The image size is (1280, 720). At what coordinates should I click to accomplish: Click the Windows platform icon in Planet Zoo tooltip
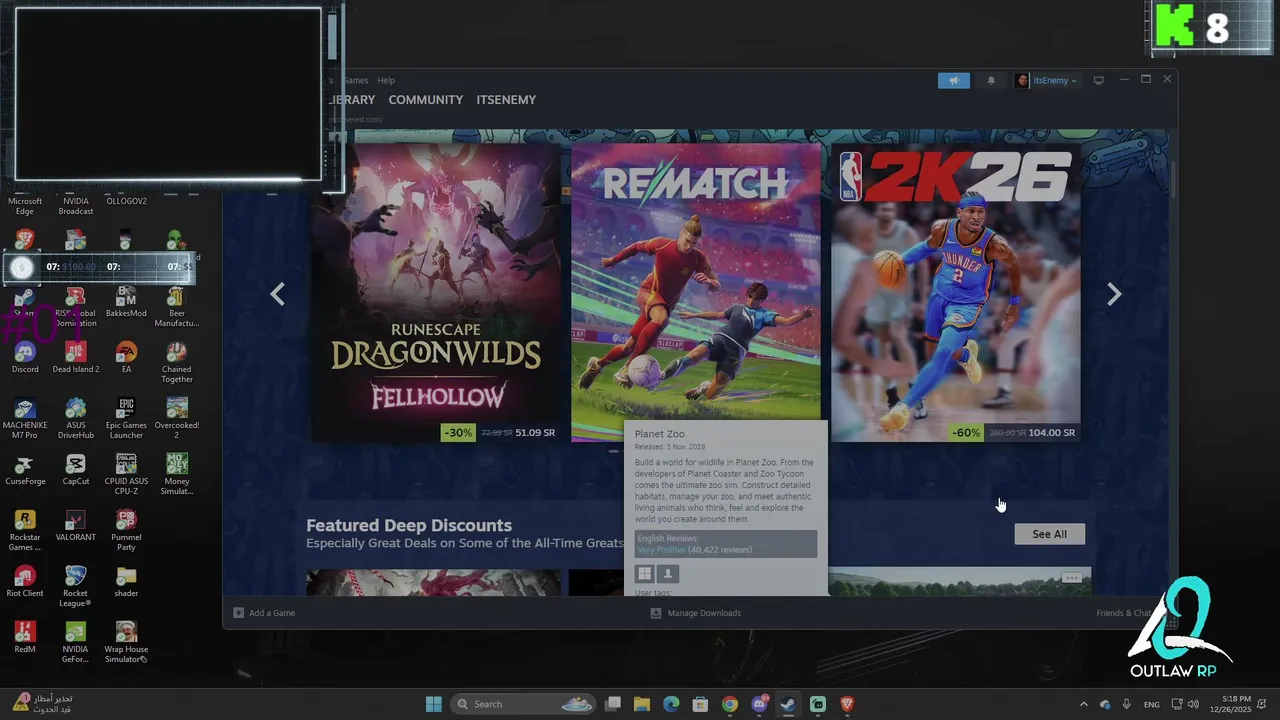tap(645, 573)
